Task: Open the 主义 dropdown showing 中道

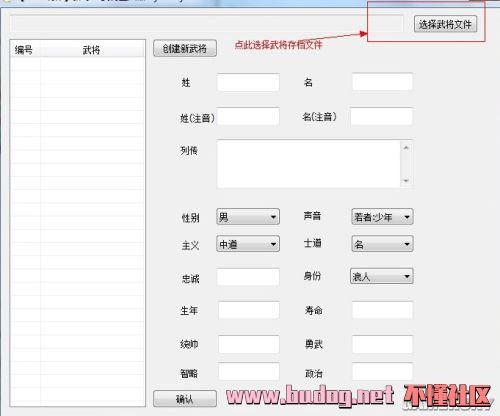Action: tap(248, 244)
